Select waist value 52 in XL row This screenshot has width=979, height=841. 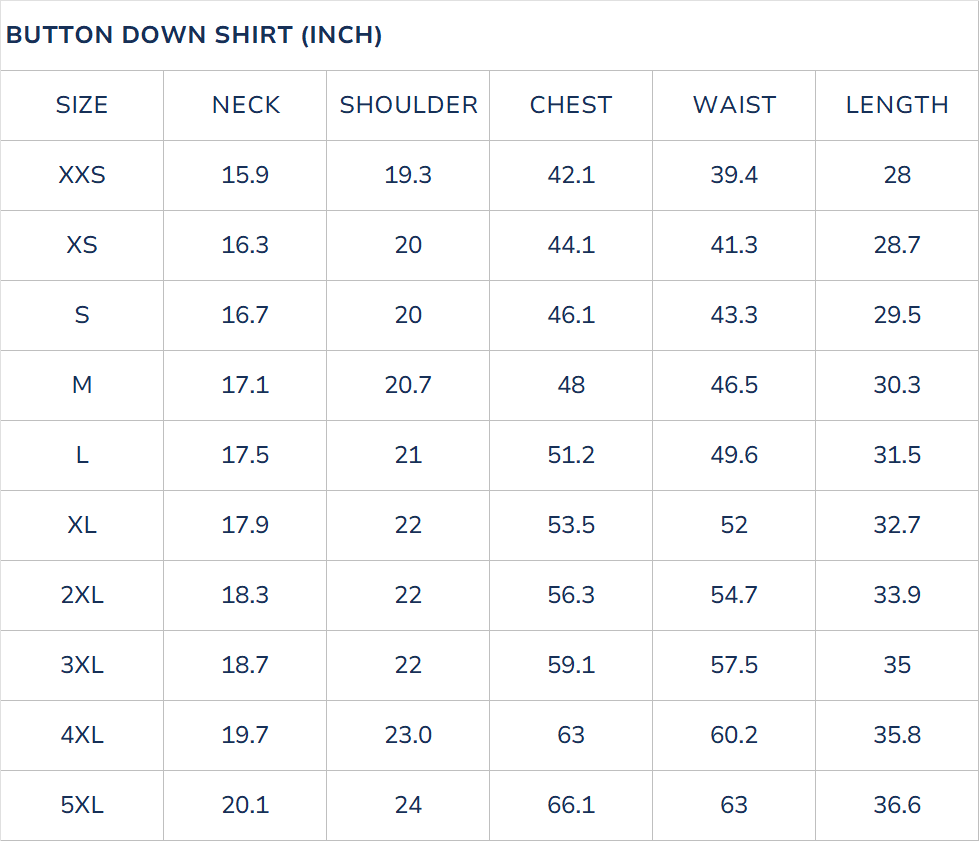point(734,525)
